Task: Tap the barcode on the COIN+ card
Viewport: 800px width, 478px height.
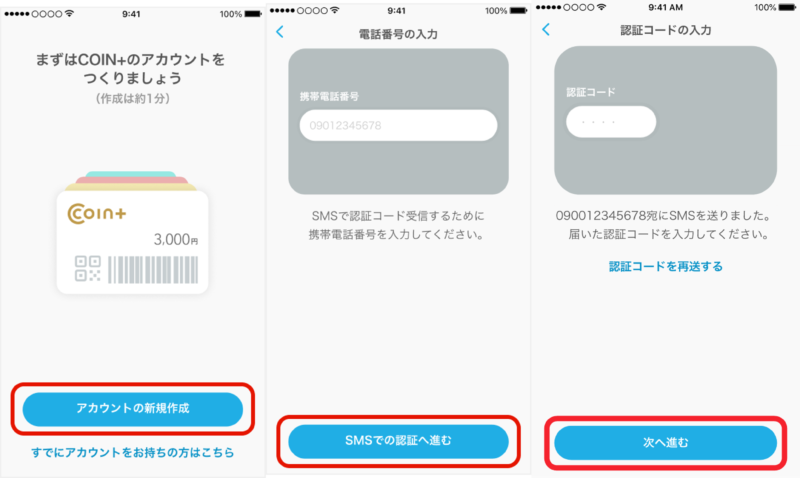Action: [x=153, y=269]
